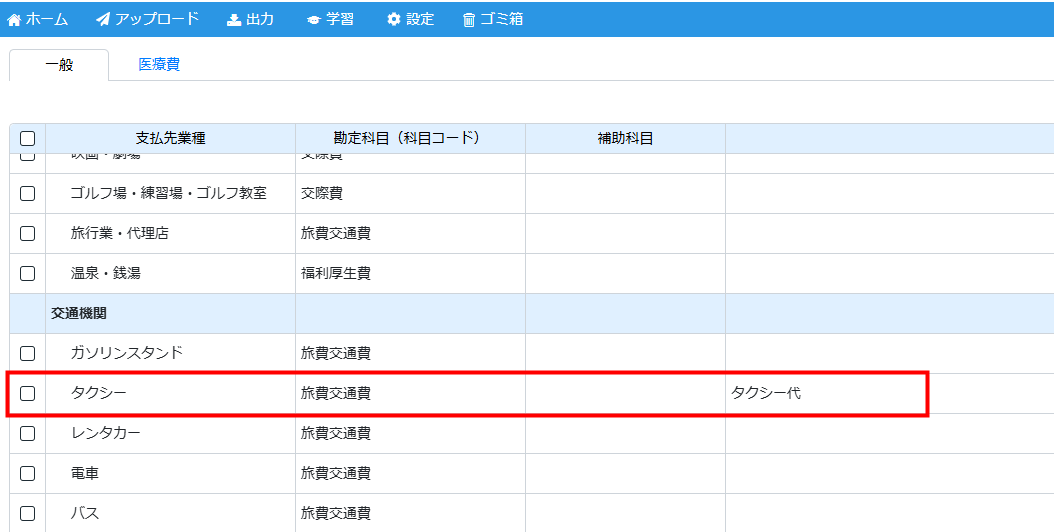Click the Home house icon
The image size is (1054, 532).
pos(14,20)
